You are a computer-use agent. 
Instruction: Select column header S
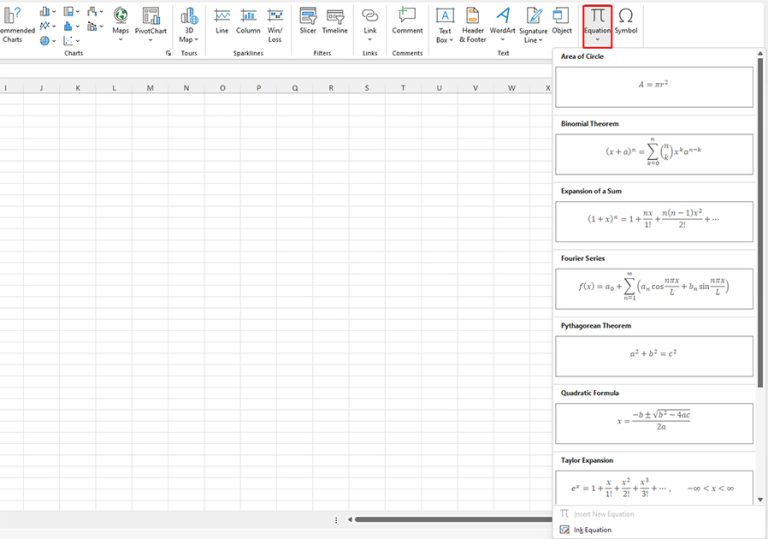367,88
